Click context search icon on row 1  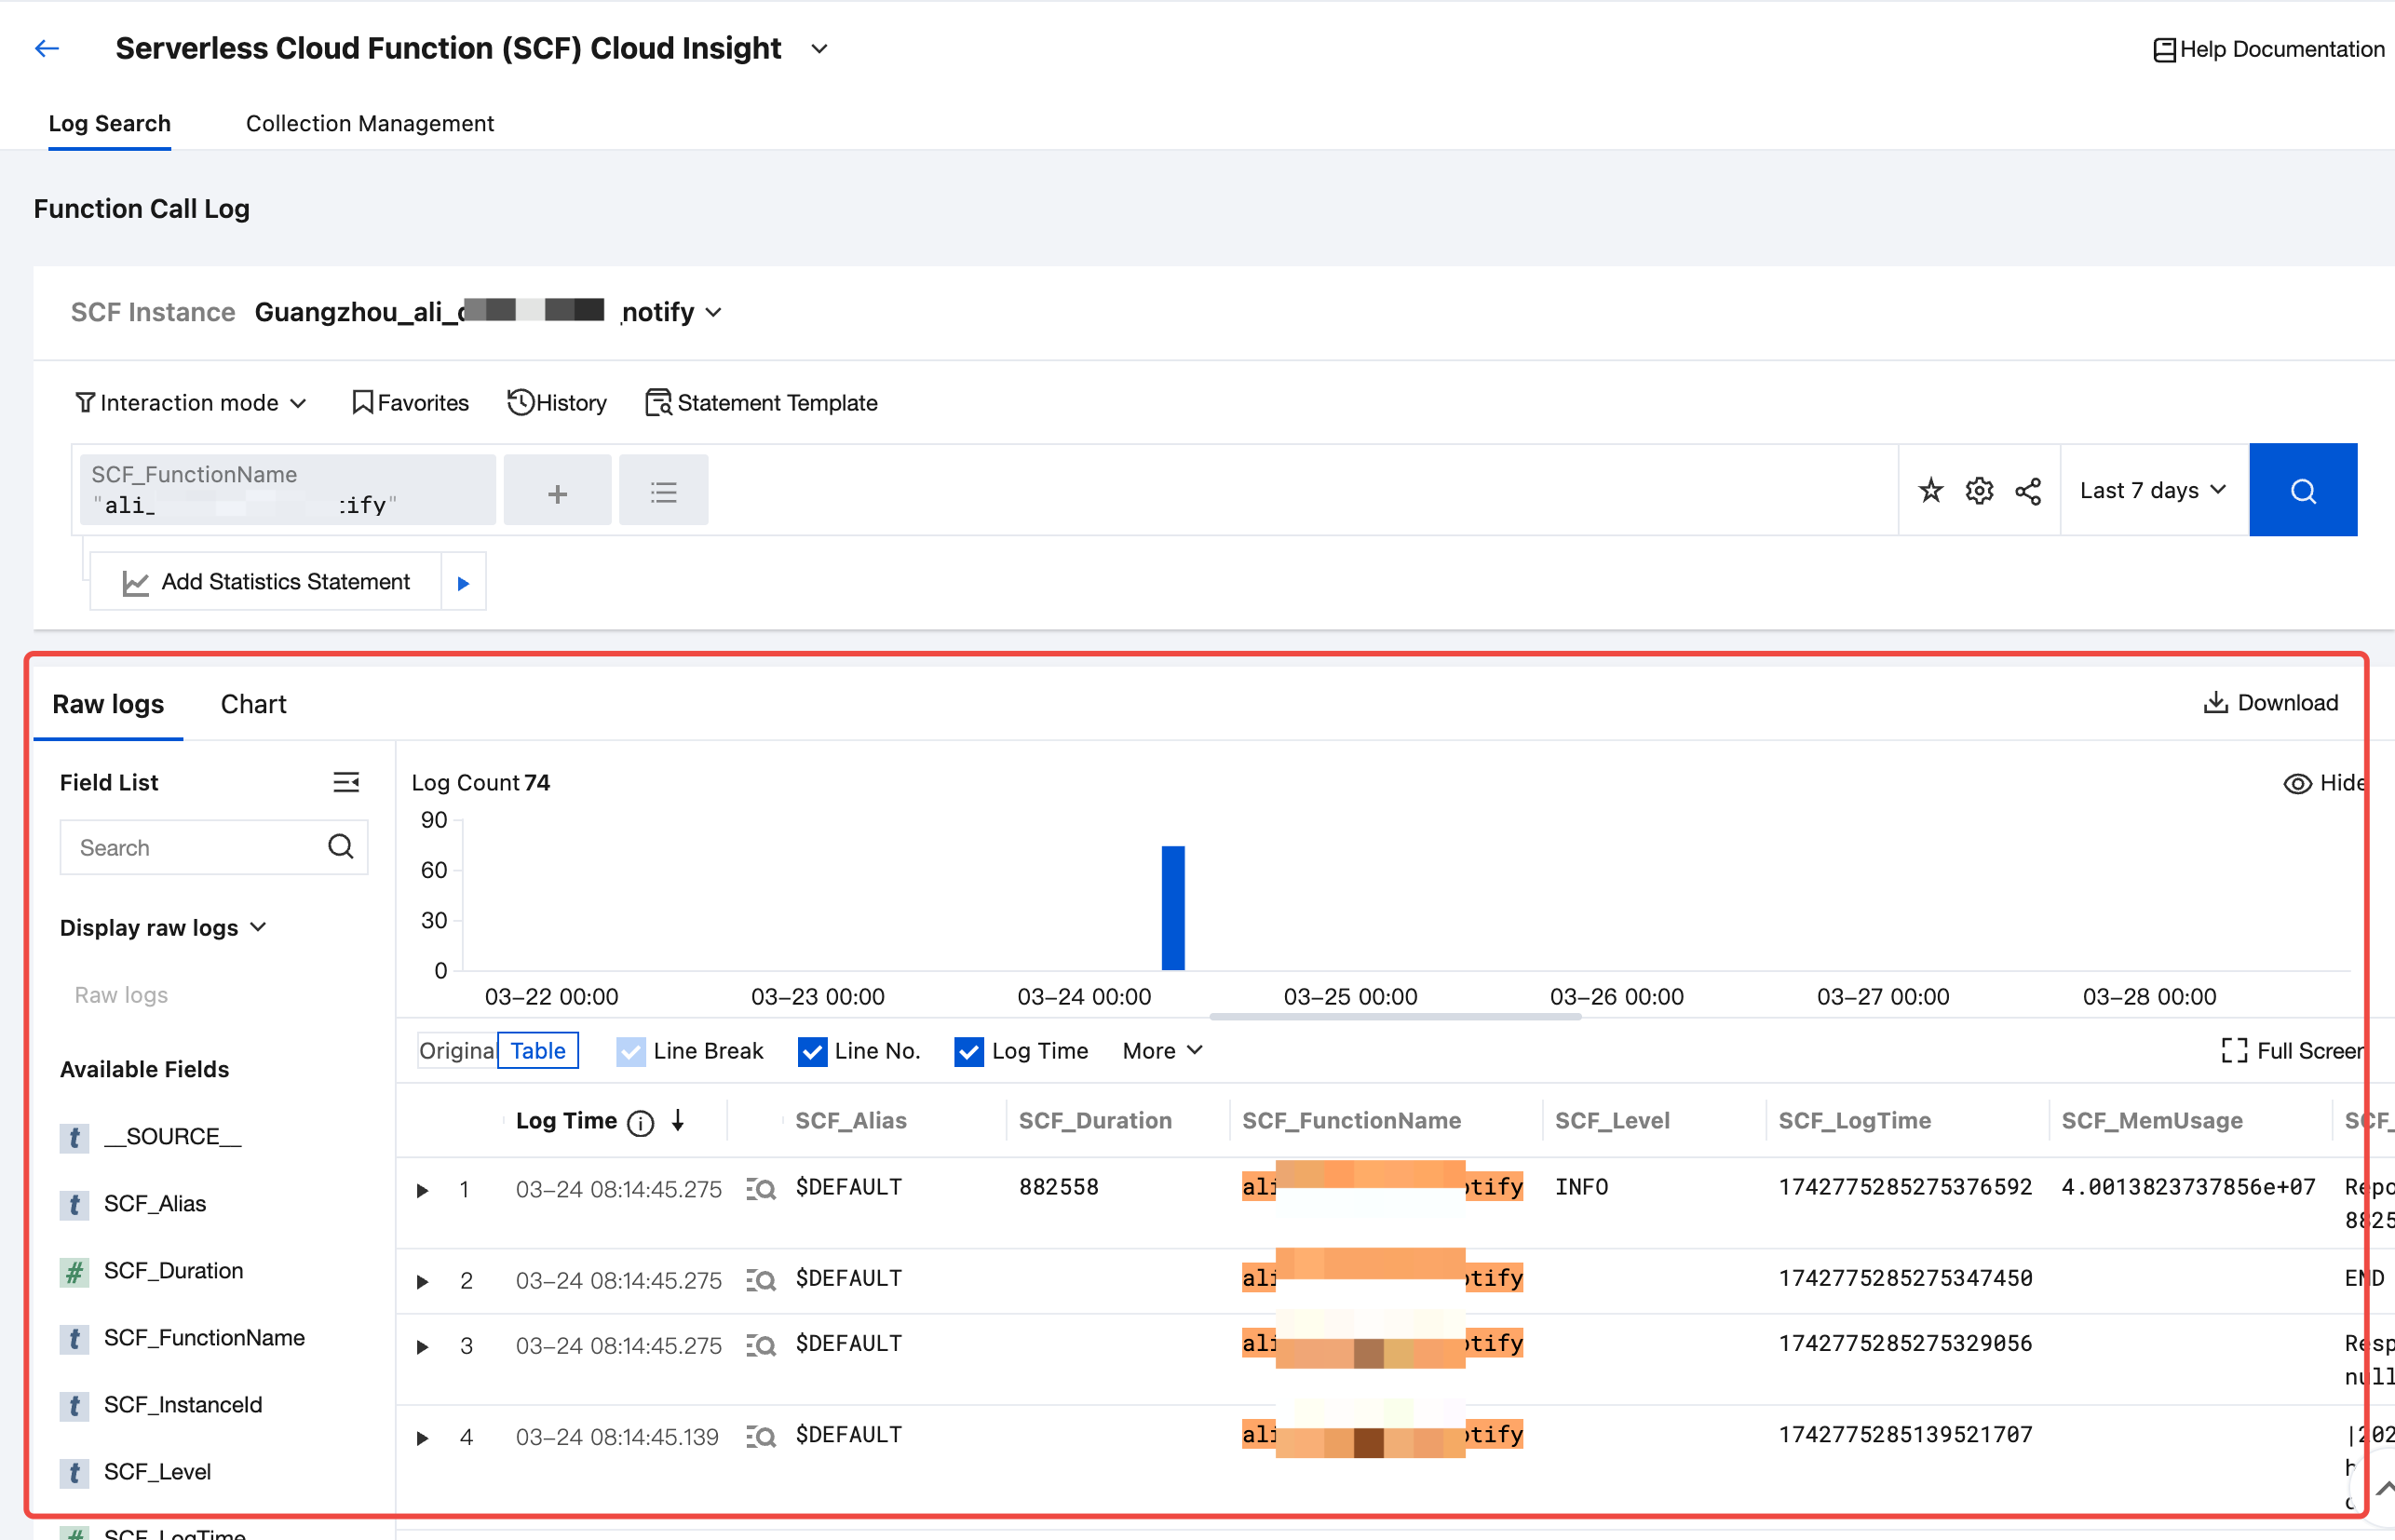760,1188
